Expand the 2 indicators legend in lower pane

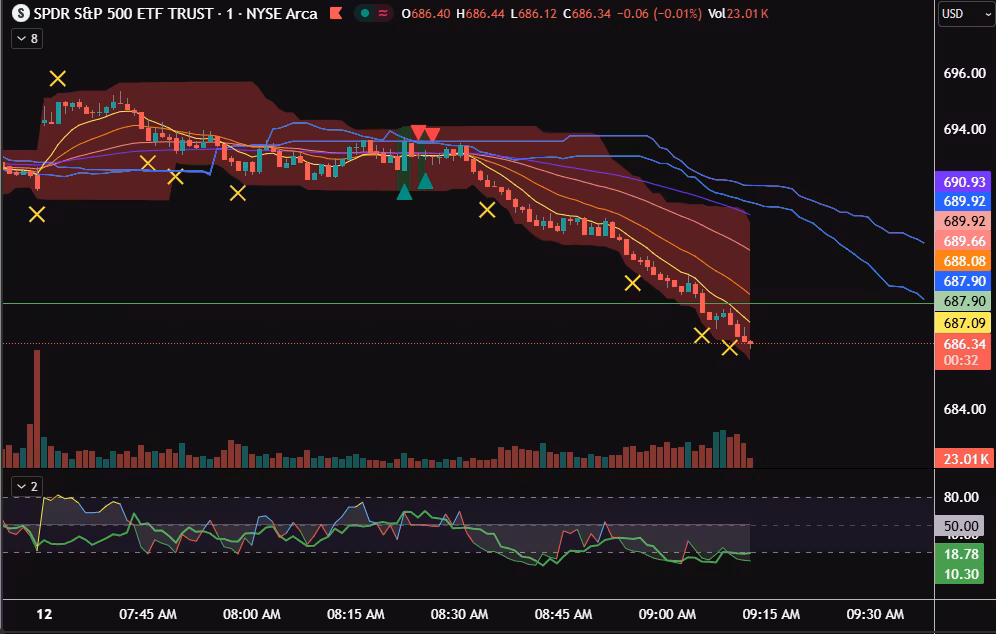point(26,486)
